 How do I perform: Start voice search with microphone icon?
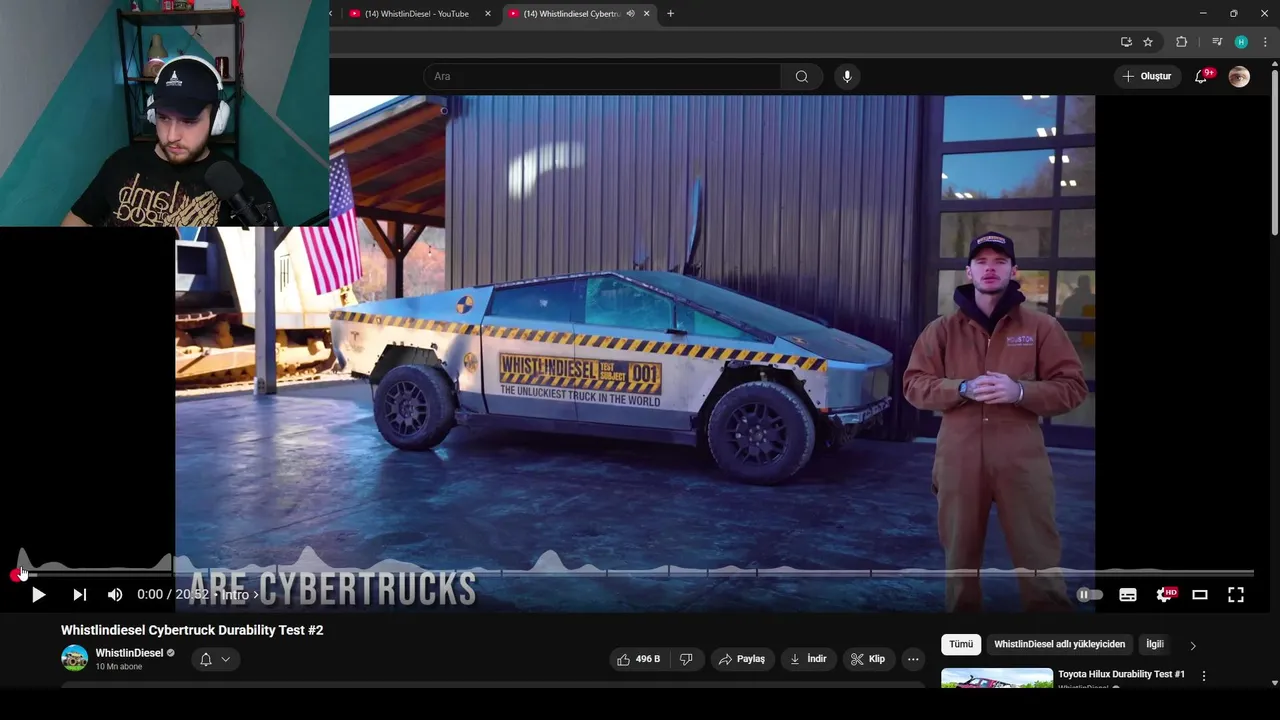click(x=847, y=76)
